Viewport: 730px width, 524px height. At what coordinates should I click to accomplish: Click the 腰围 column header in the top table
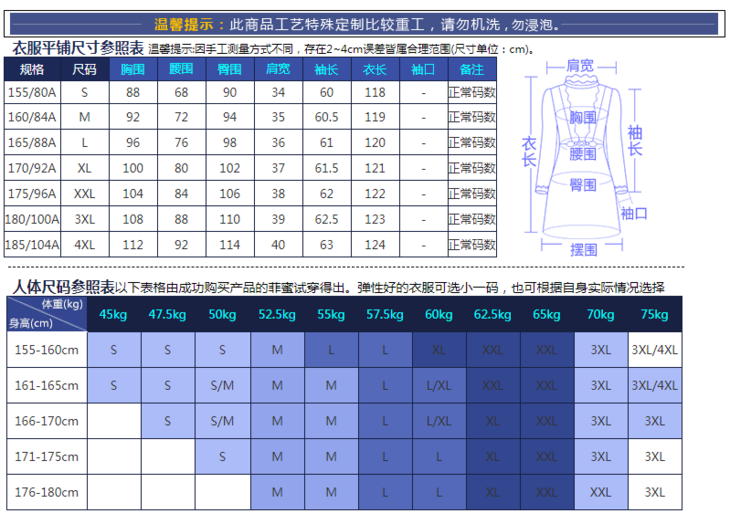click(181, 70)
